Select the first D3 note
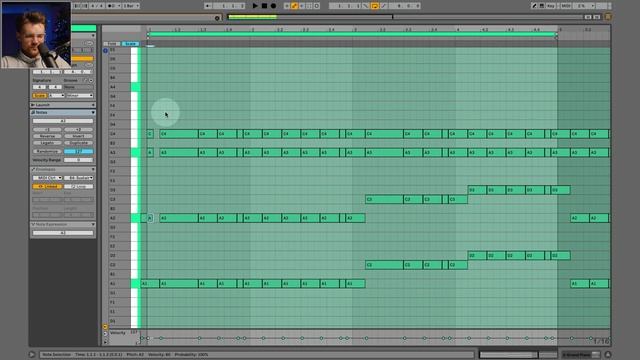This screenshot has height=360, width=640. pos(477,190)
